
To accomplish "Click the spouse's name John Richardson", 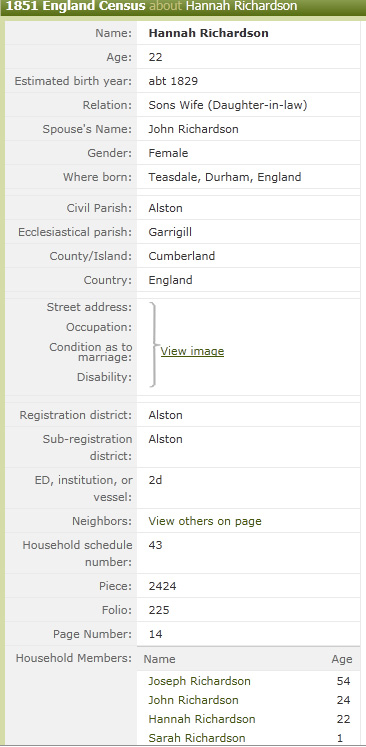I will click(193, 129).
